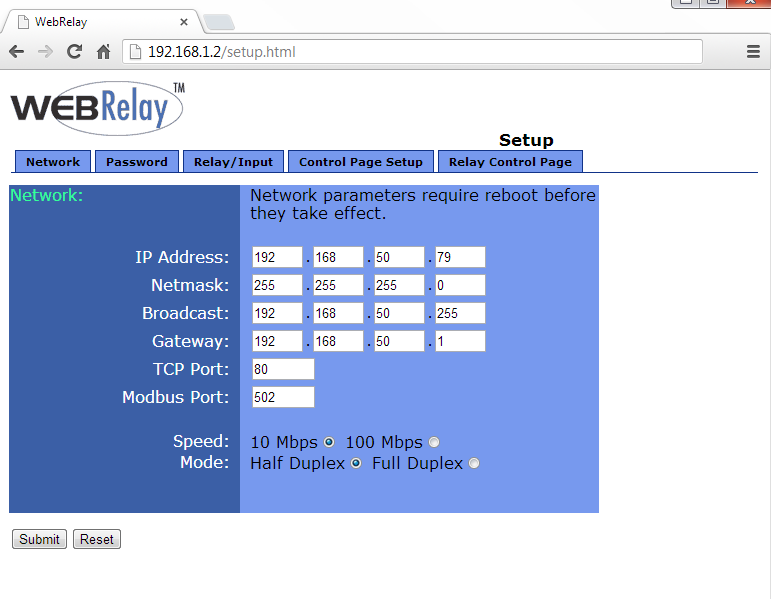Click Netmask first octet field
The image size is (771, 599).
point(277,285)
